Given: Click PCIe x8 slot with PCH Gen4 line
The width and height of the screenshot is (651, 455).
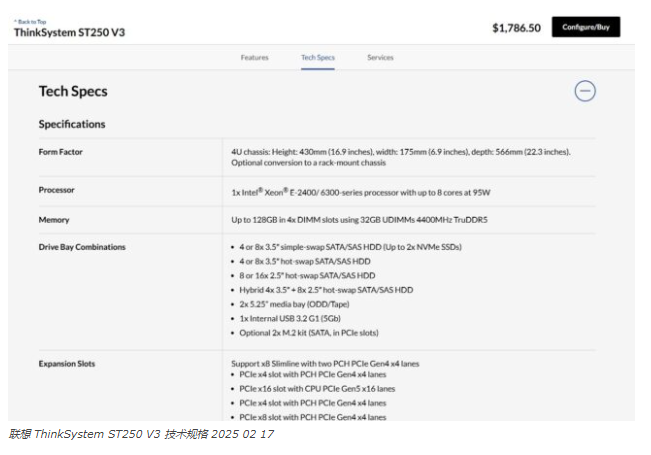Looking at the screenshot, I should (313, 417).
